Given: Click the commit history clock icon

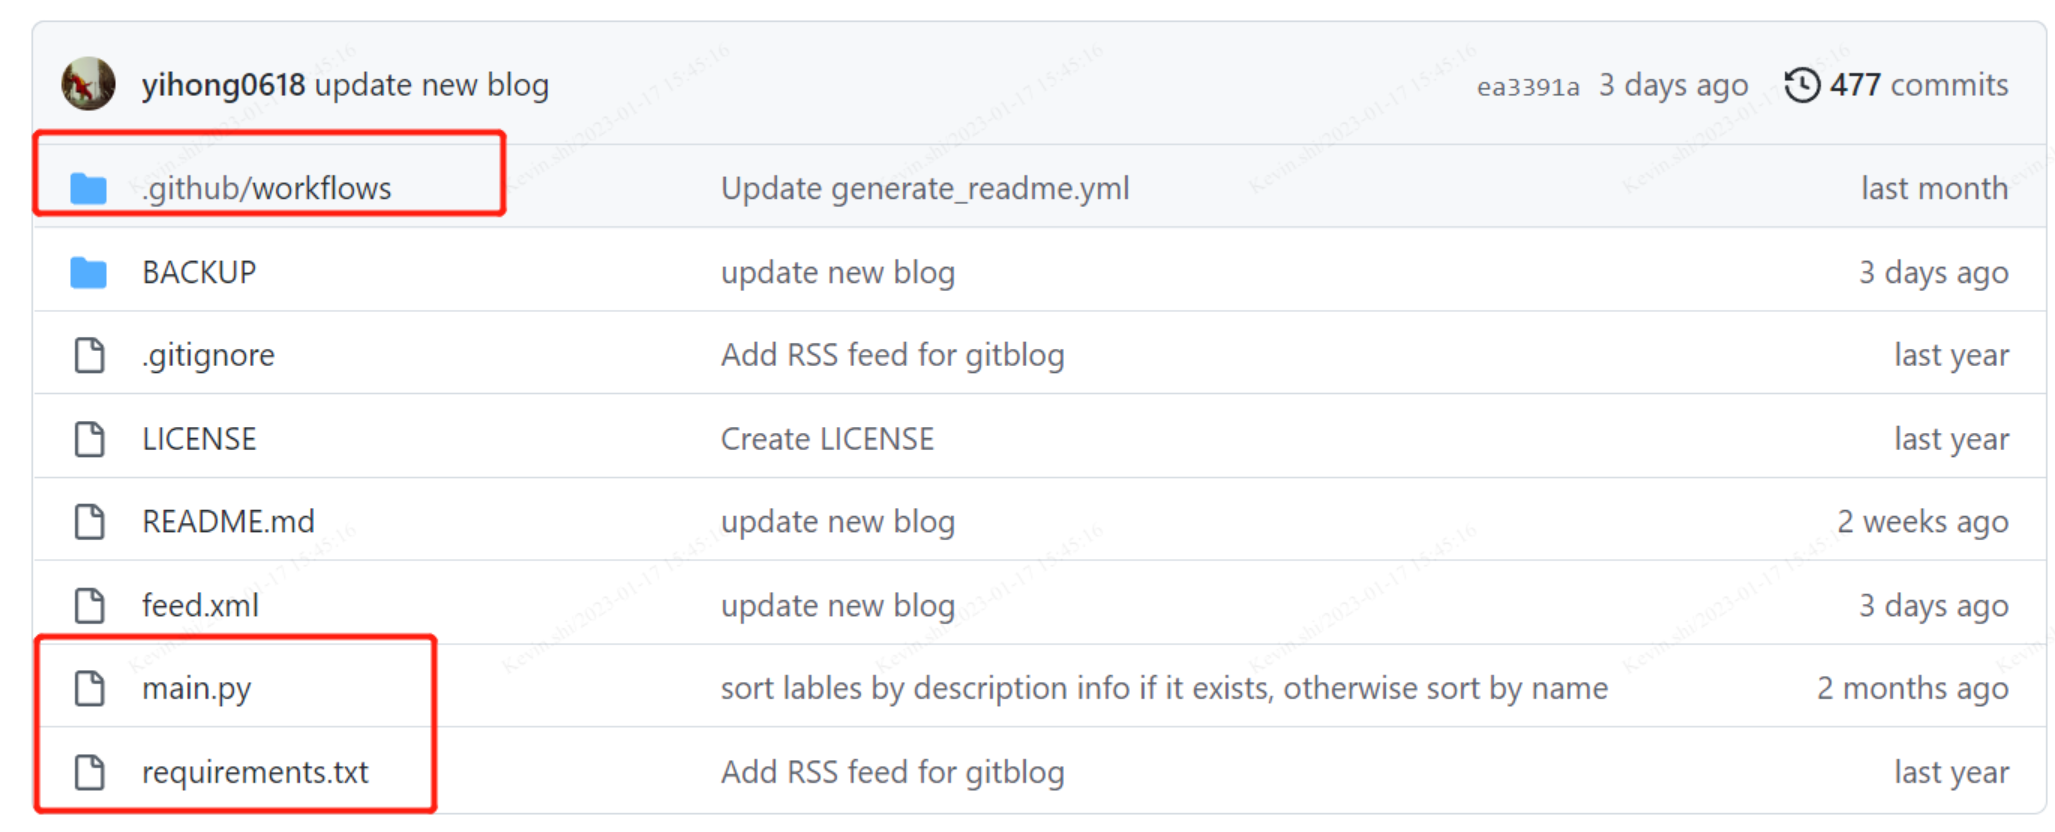Looking at the screenshot, I should click(1802, 85).
